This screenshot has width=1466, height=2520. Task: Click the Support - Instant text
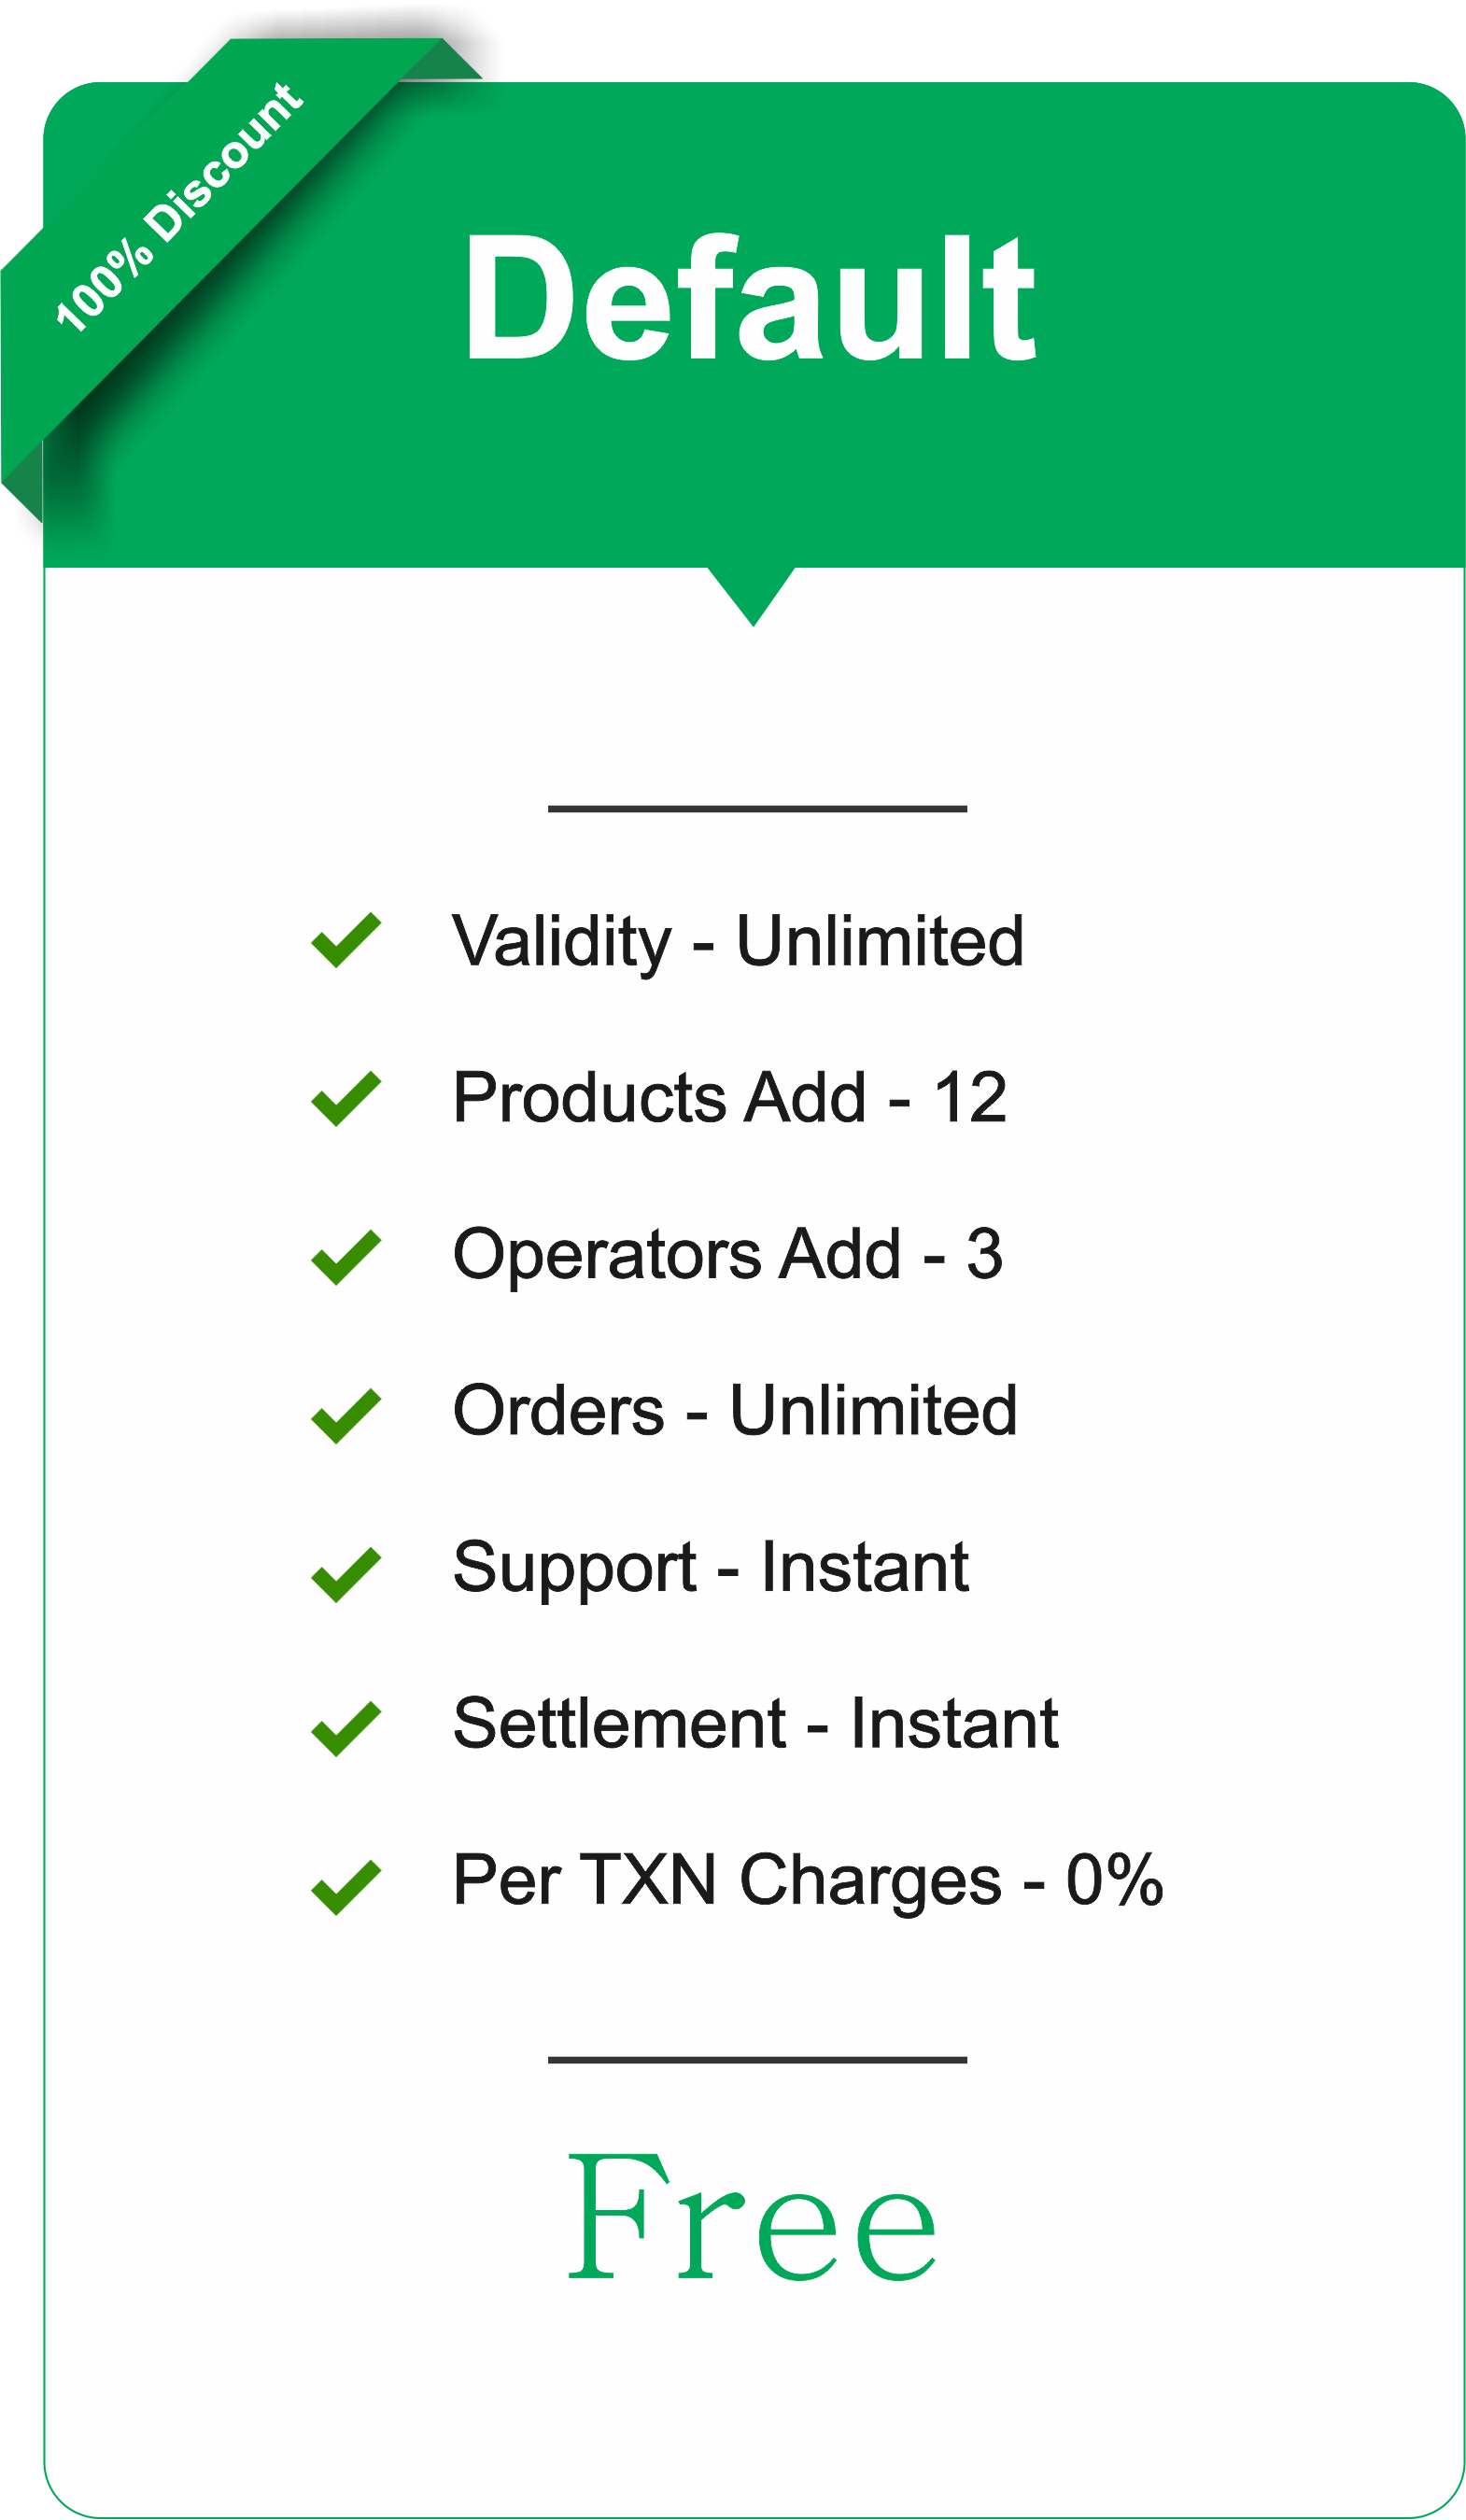coord(711,1568)
